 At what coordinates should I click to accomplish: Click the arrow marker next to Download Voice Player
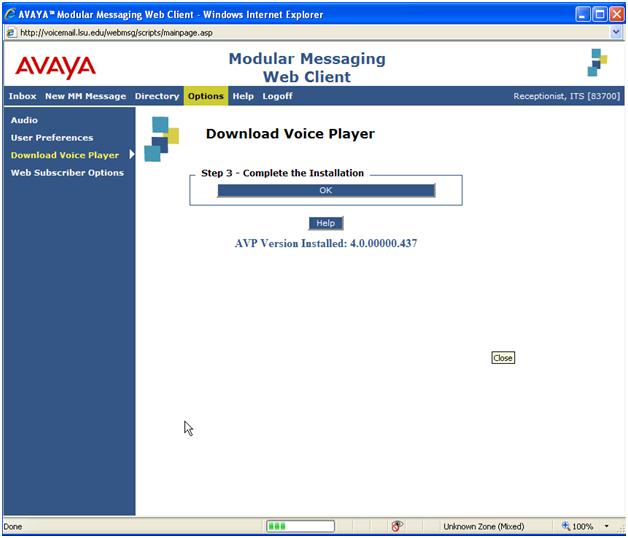coord(132,154)
